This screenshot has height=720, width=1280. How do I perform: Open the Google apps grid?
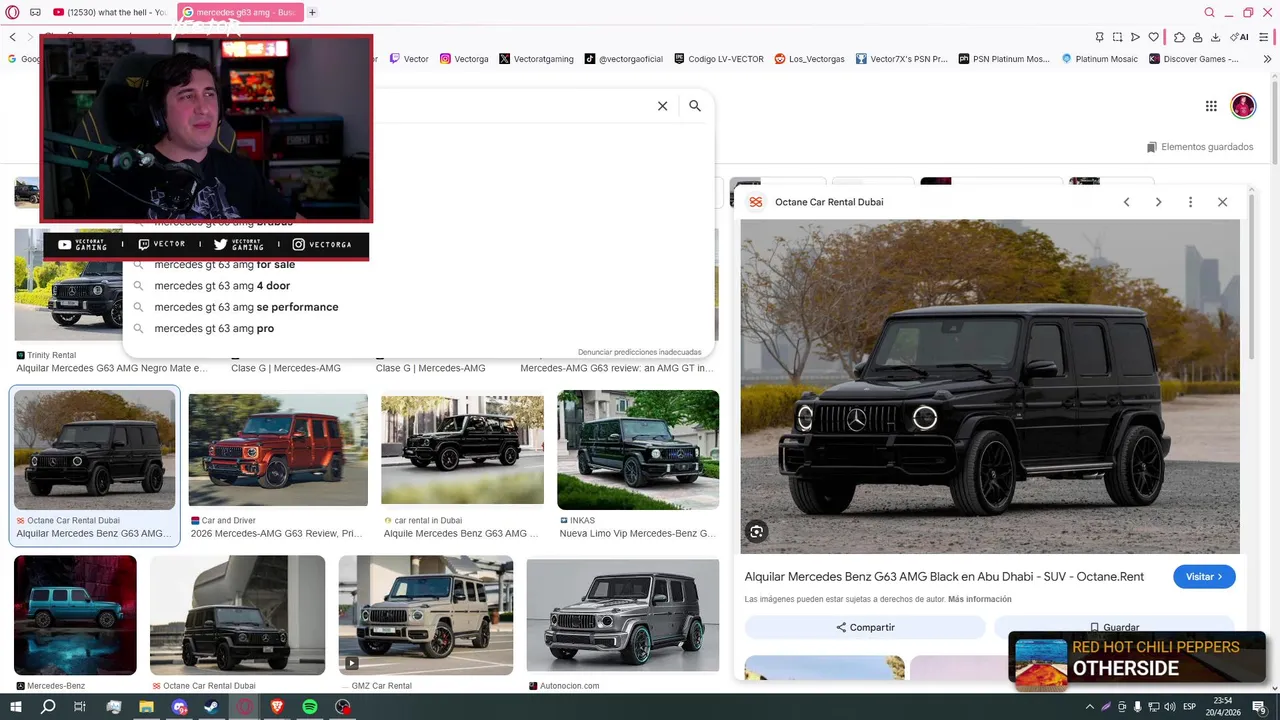coord(1211,106)
